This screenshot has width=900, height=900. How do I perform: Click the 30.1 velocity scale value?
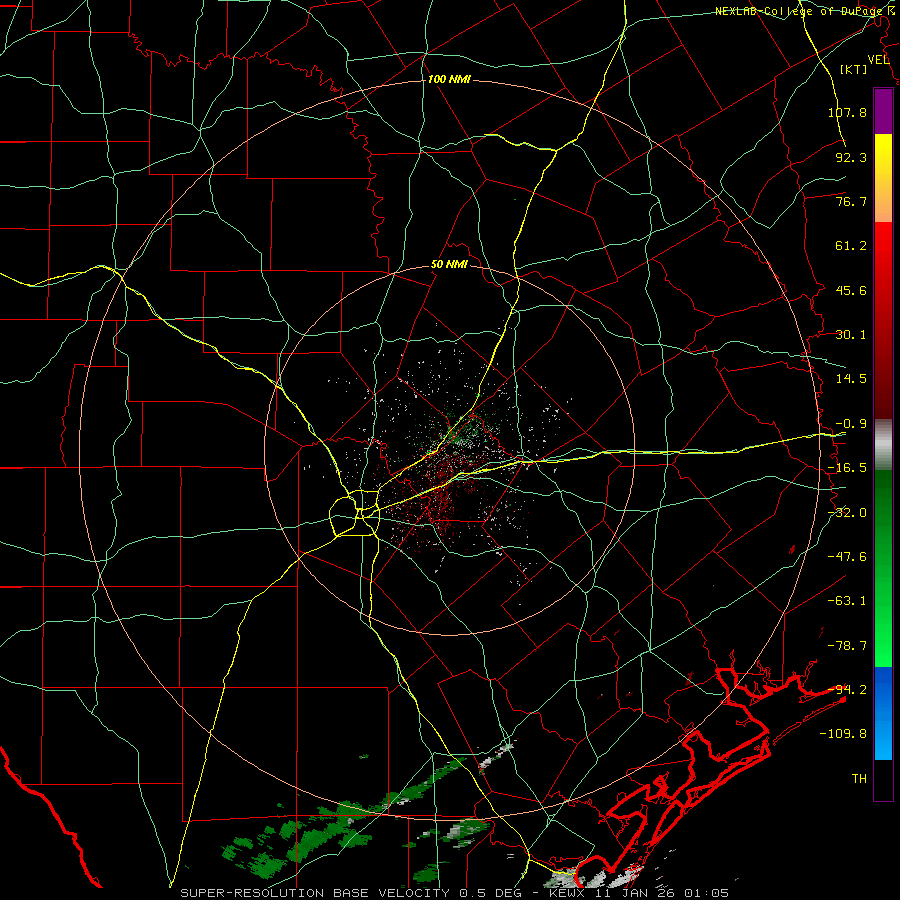[851, 335]
